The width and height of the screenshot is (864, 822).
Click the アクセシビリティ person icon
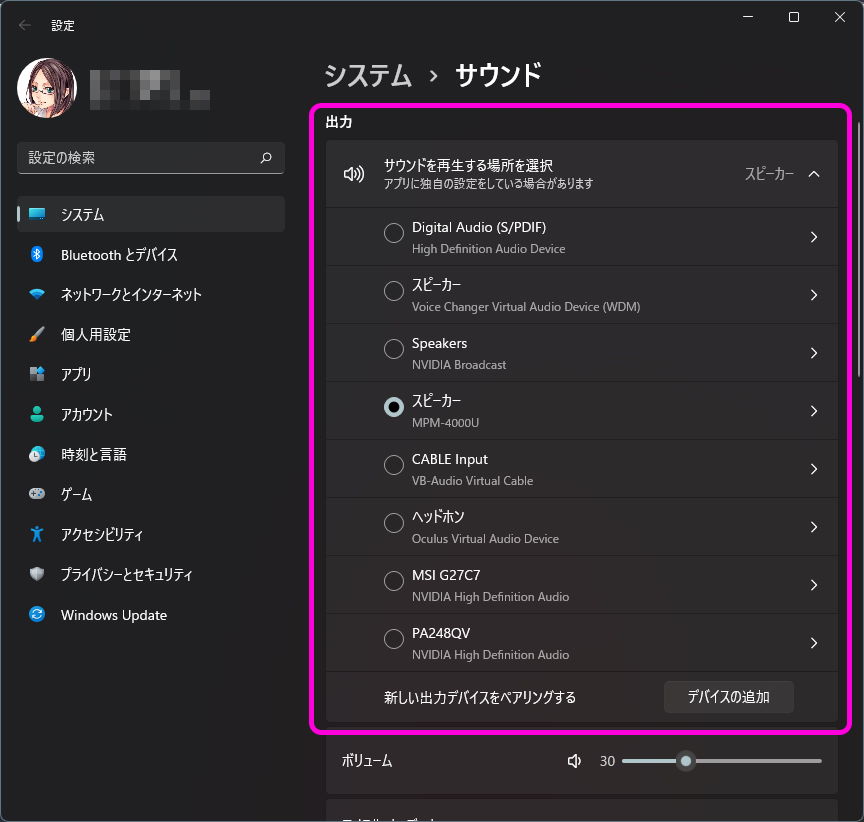point(37,534)
